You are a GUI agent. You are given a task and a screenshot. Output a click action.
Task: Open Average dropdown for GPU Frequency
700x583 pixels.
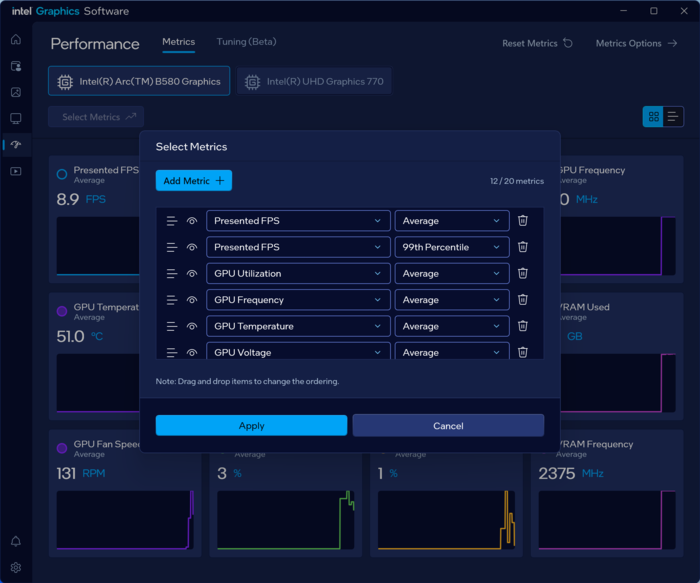(x=452, y=300)
